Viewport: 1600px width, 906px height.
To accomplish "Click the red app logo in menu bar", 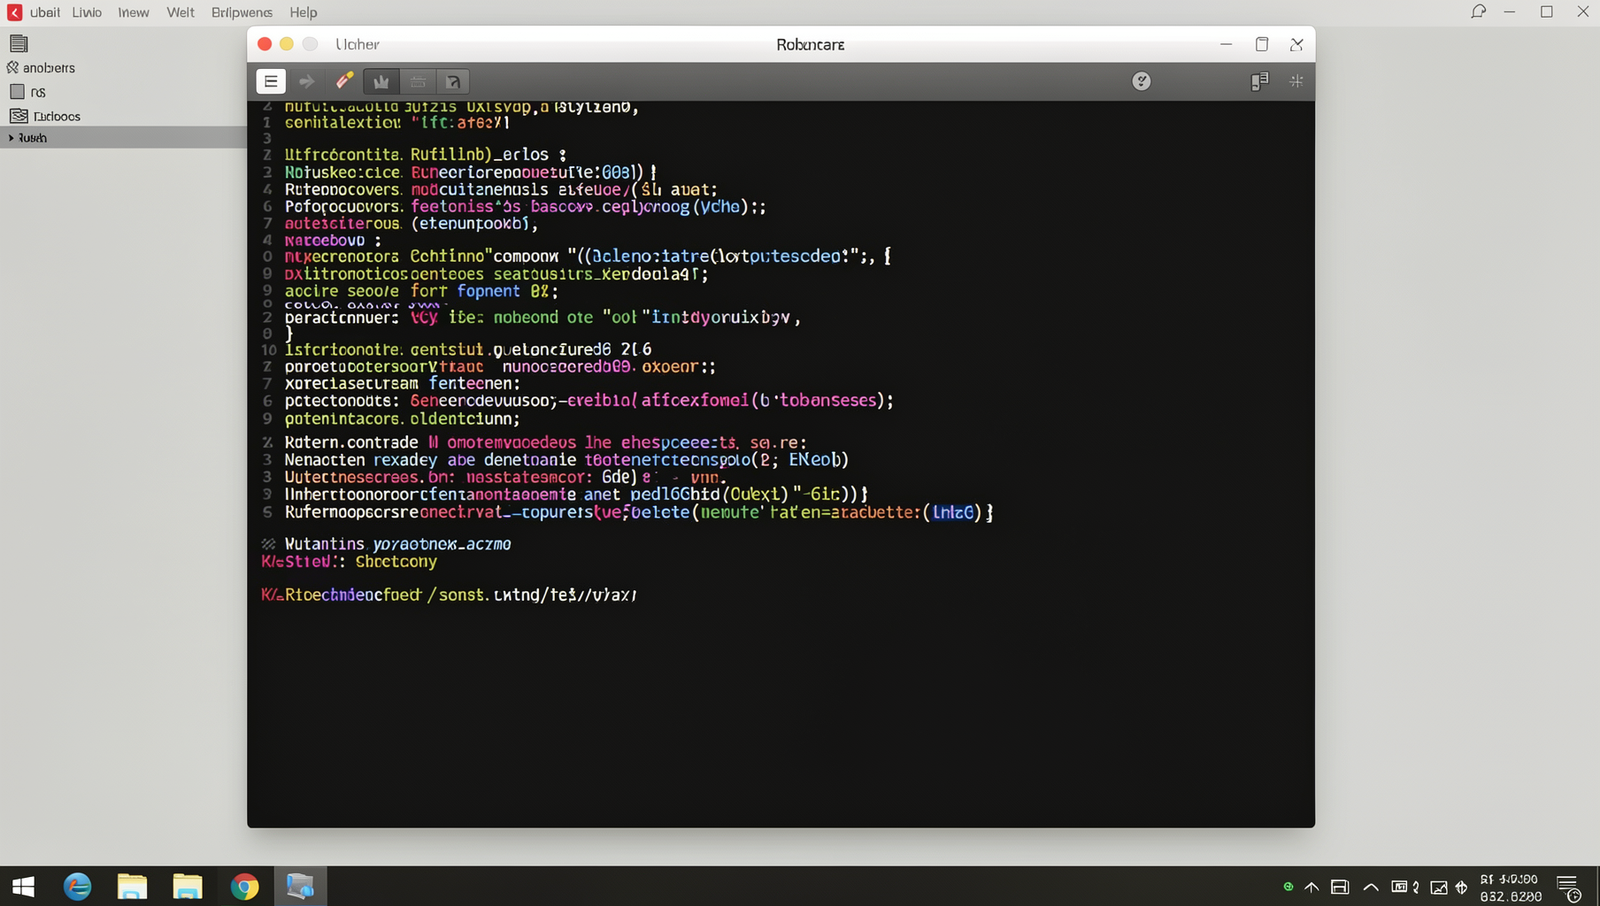I will (14, 12).
